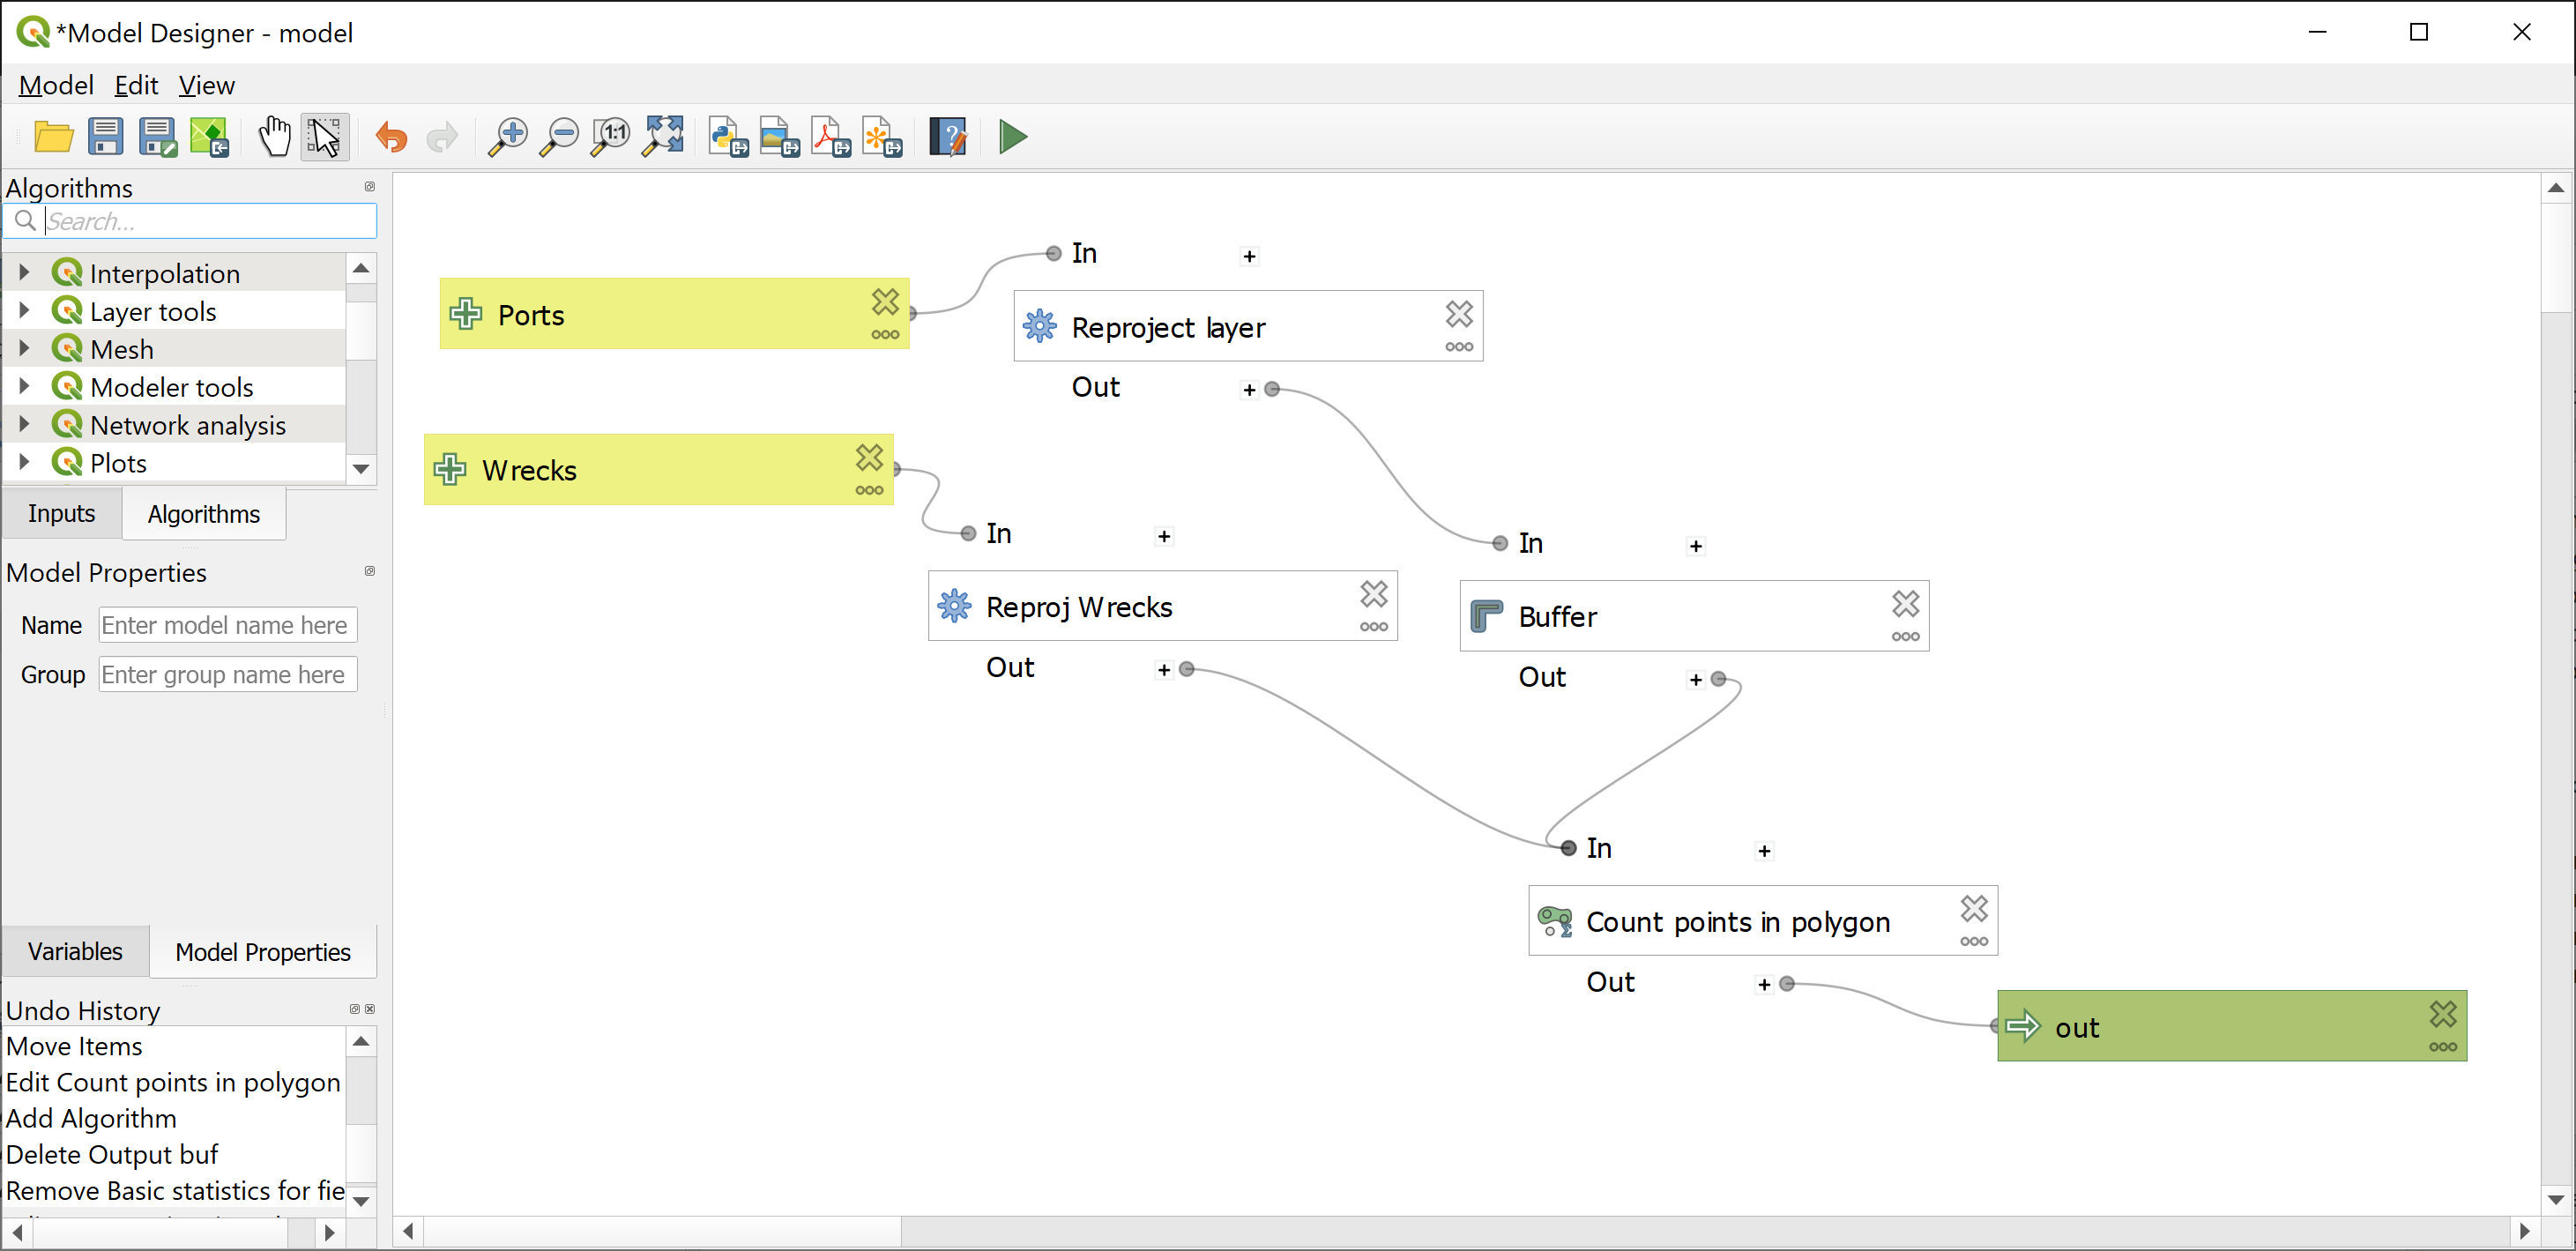
Task: Click the Undo arrow icon
Action: click(x=391, y=137)
